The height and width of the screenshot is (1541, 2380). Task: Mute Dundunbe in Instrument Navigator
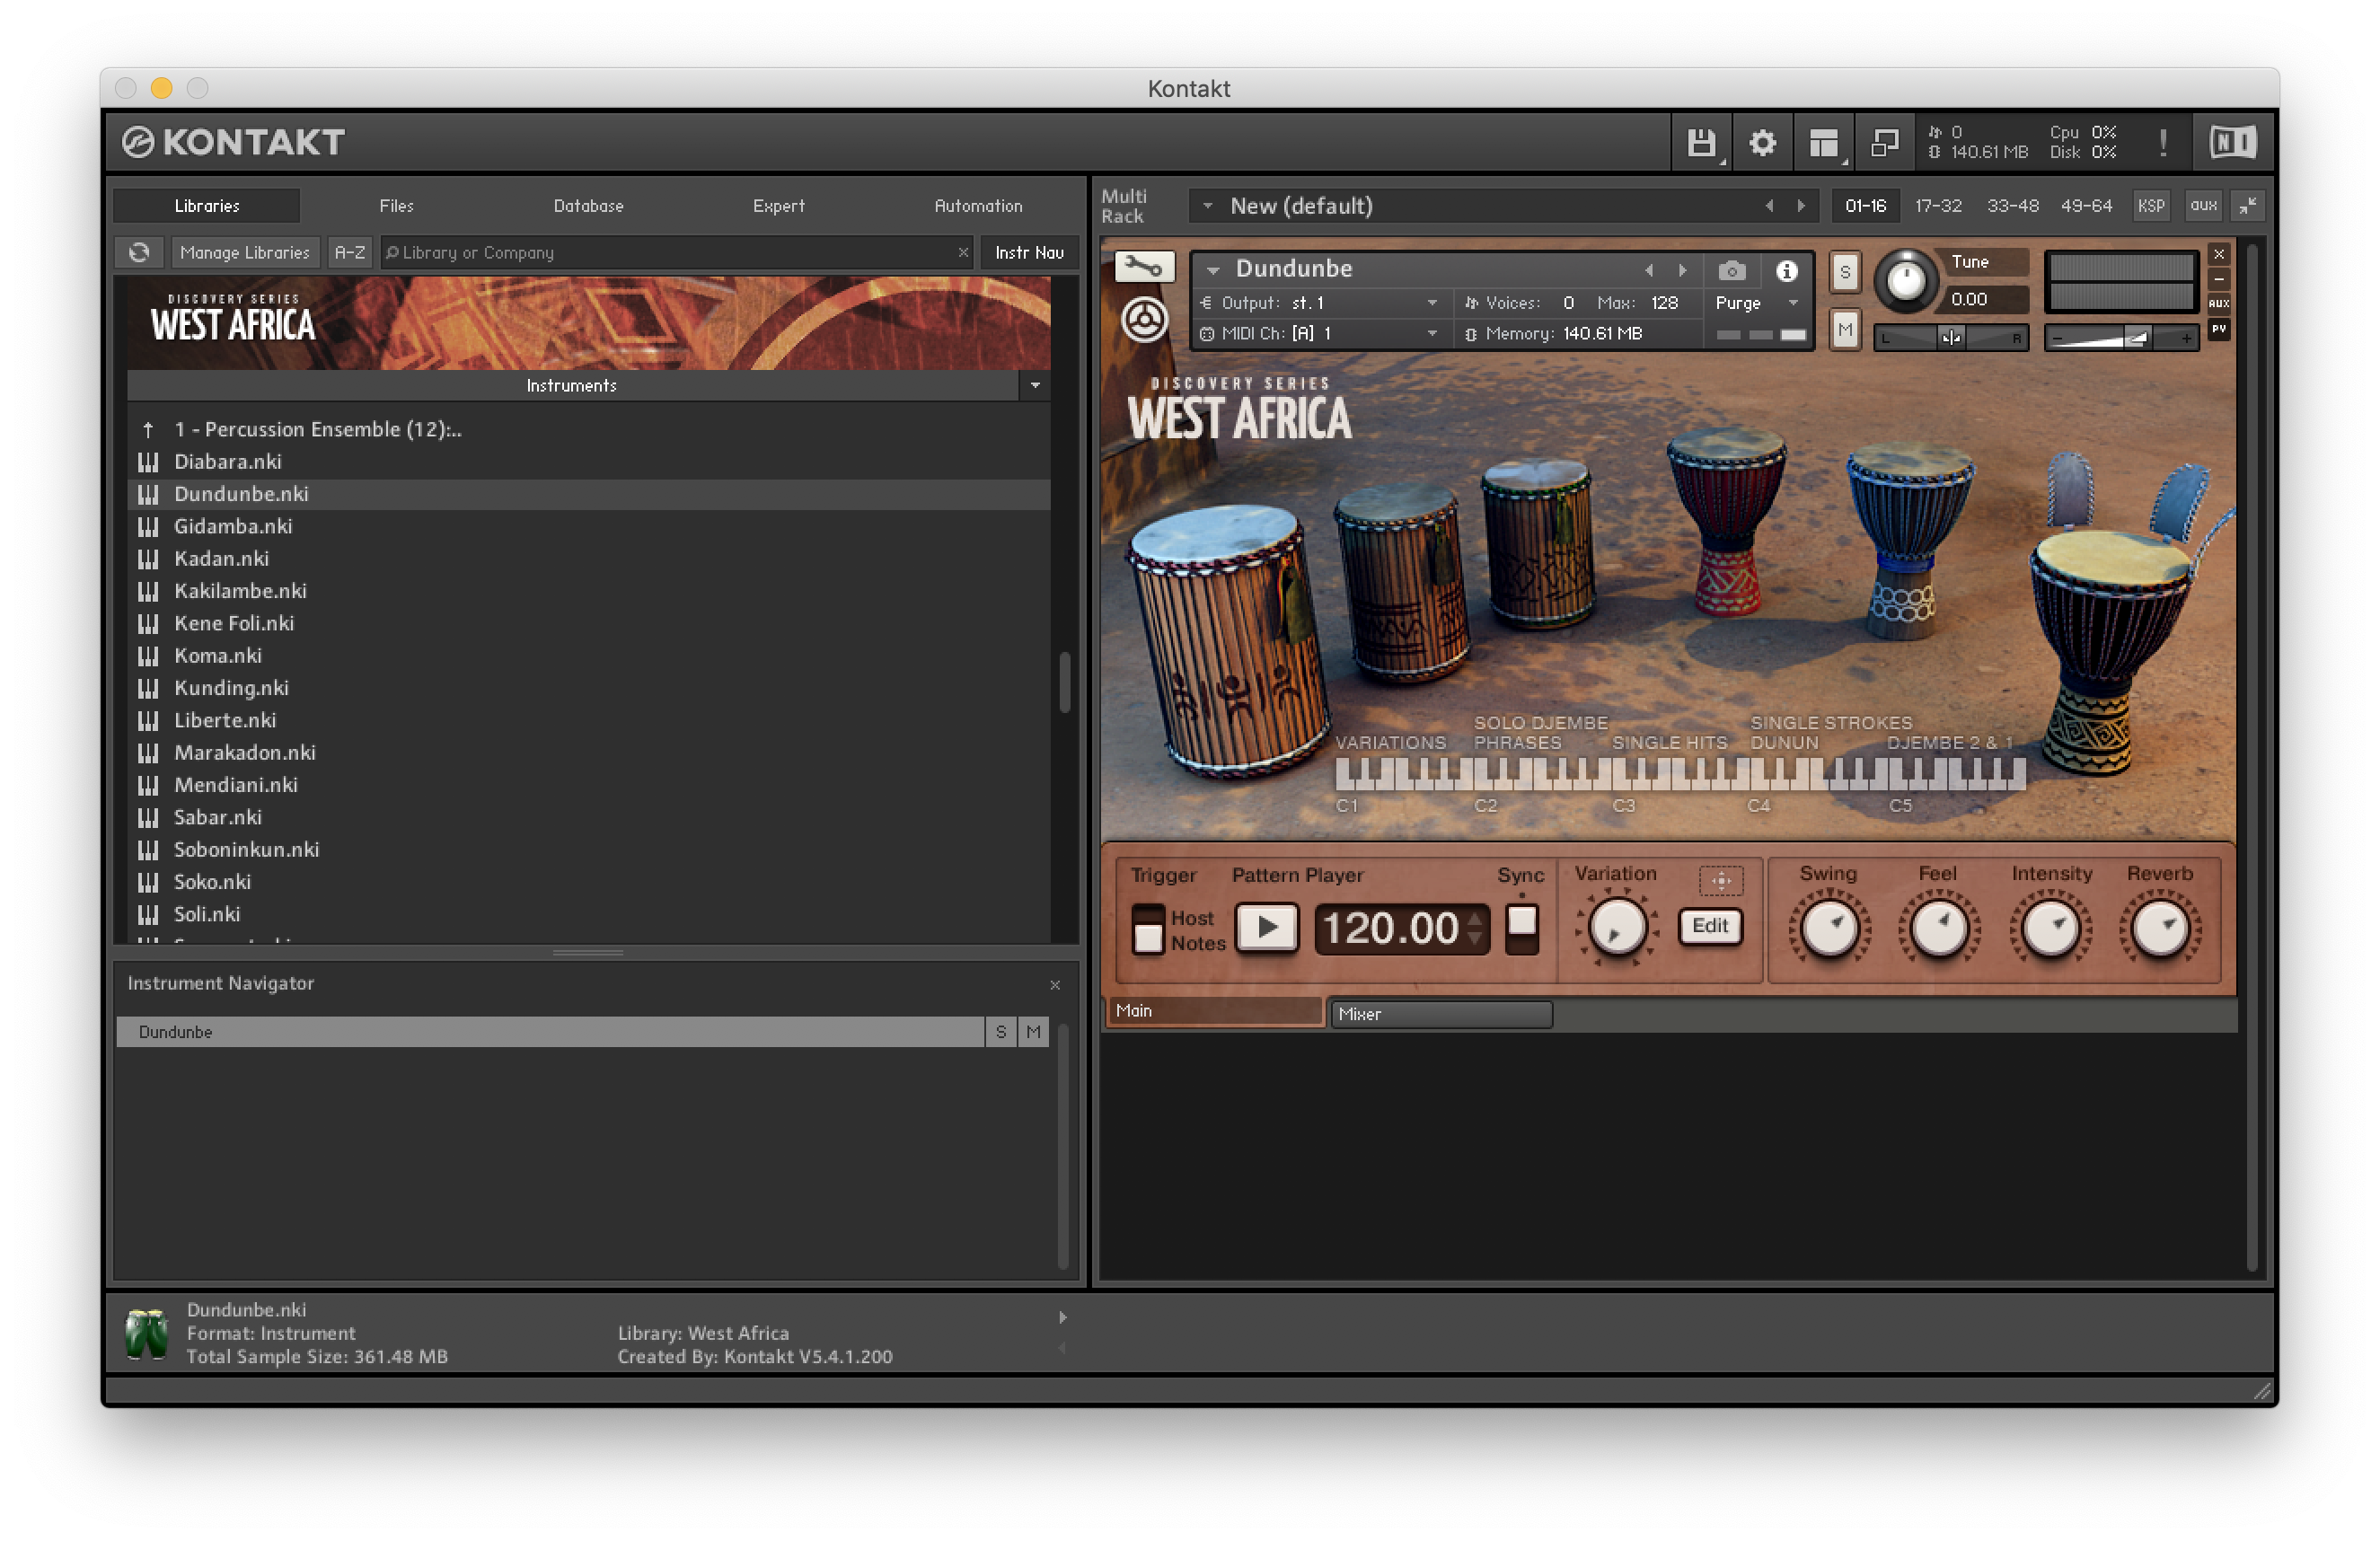click(x=1033, y=1032)
